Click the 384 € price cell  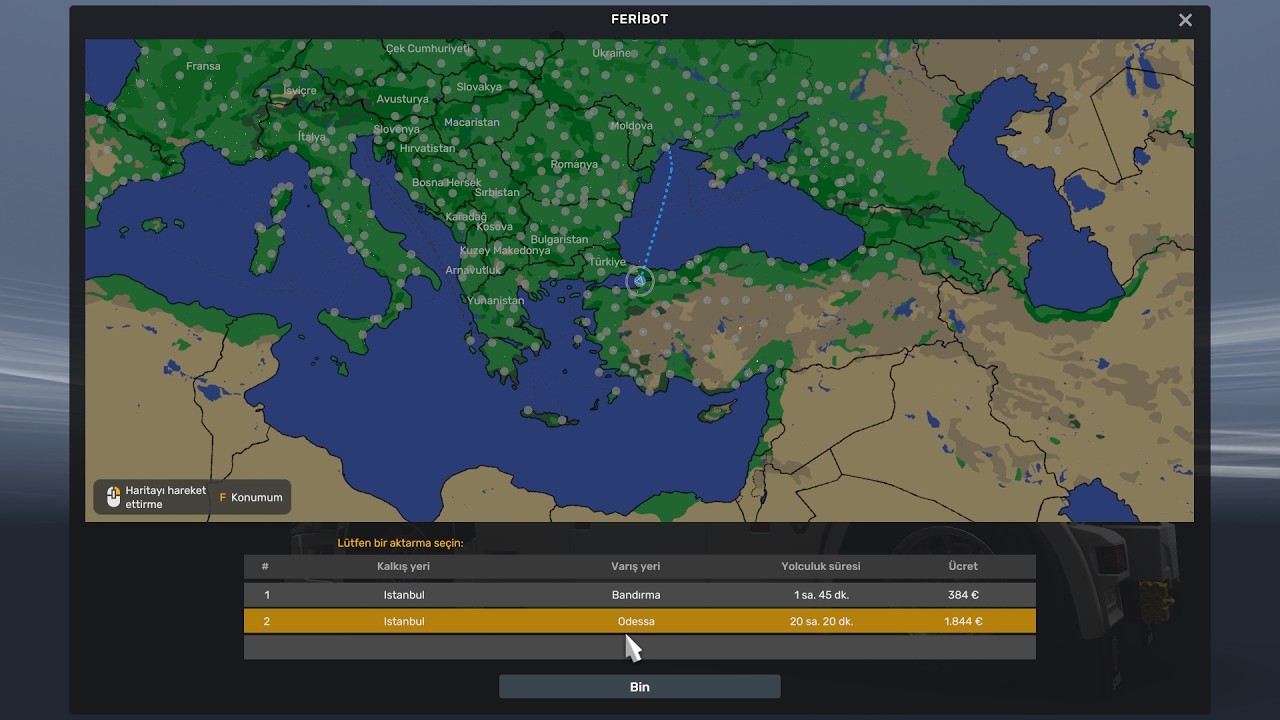963,595
